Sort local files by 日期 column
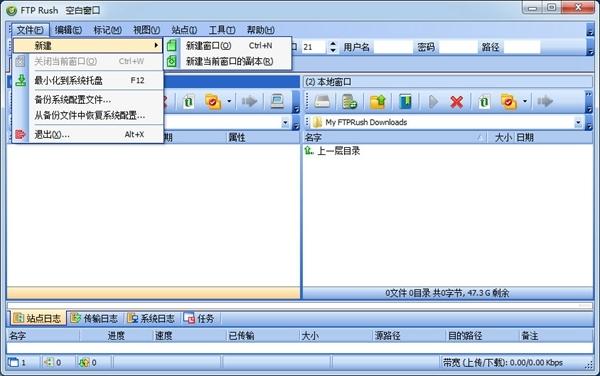This screenshot has width=600, height=376. pyautogui.click(x=553, y=138)
